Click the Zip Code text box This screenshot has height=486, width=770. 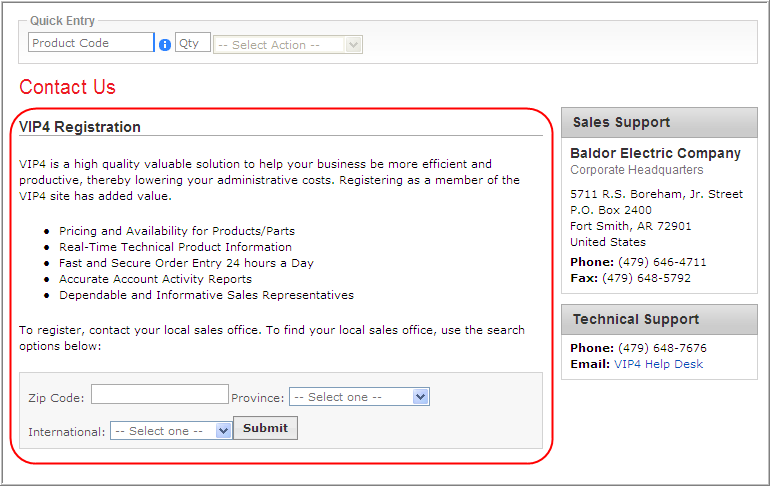(x=159, y=395)
